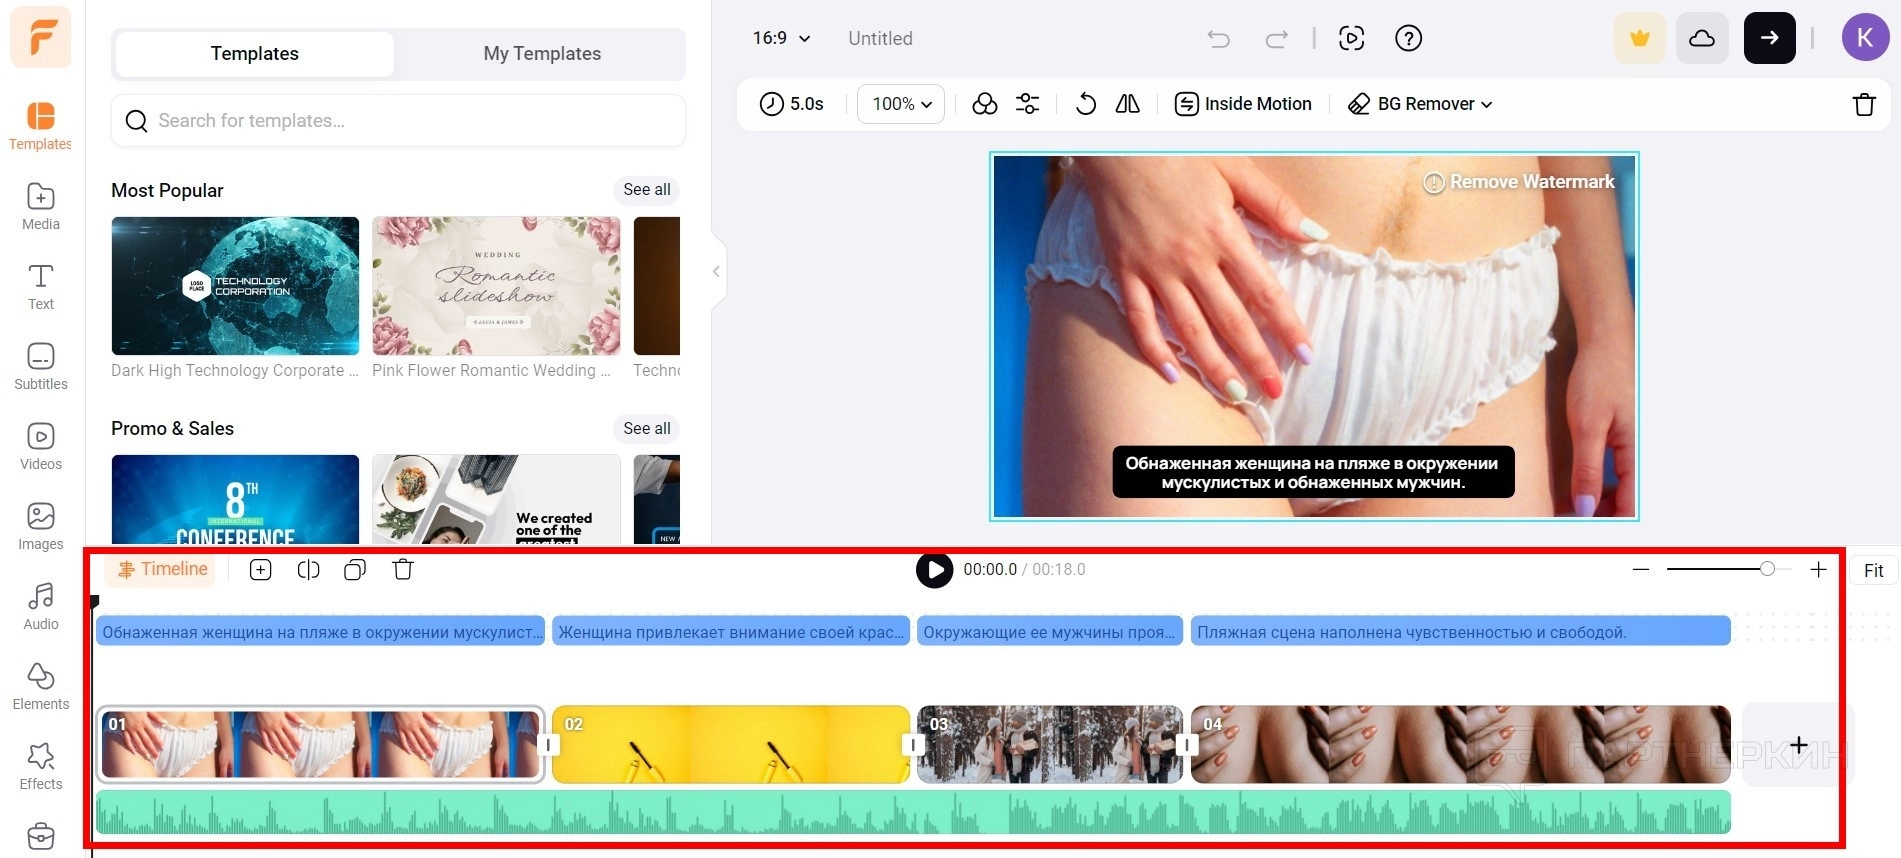Switch to the My Templates tab
The height and width of the screenshot is (858, 1901).
[542, 54]
